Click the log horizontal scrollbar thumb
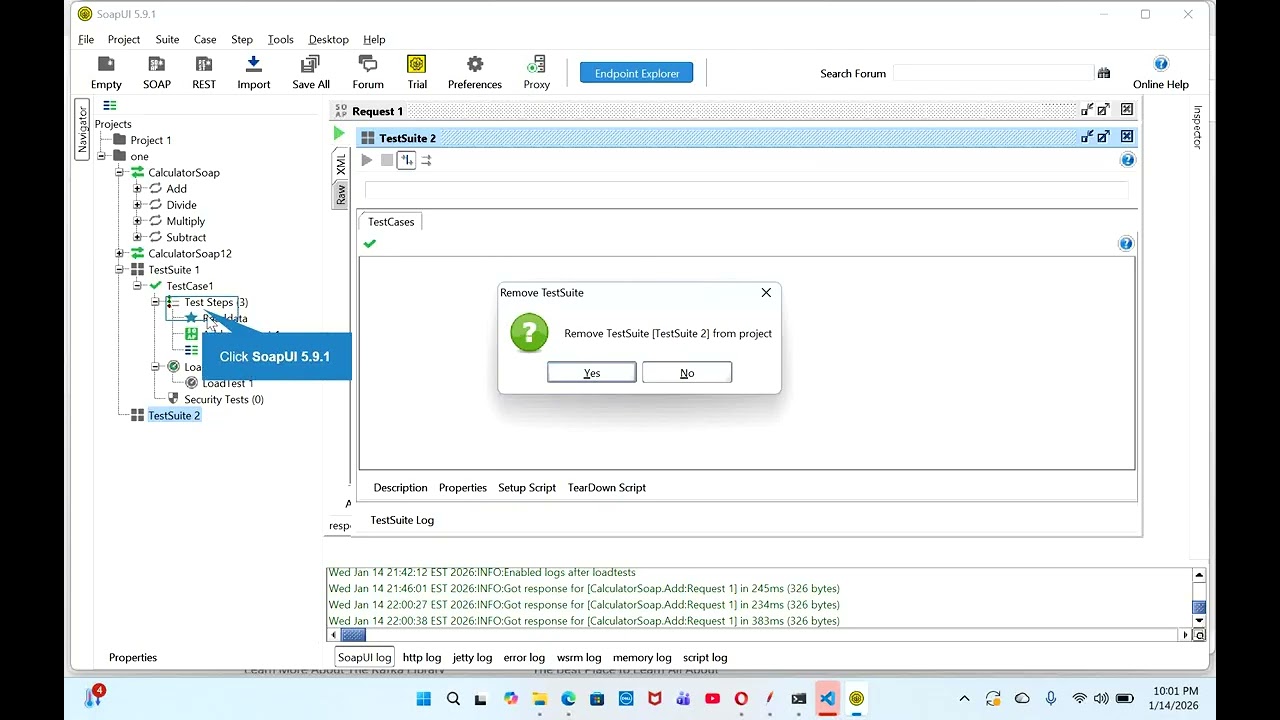The height and width of the screenshot is (720, 1280). (x=354, y=635)
